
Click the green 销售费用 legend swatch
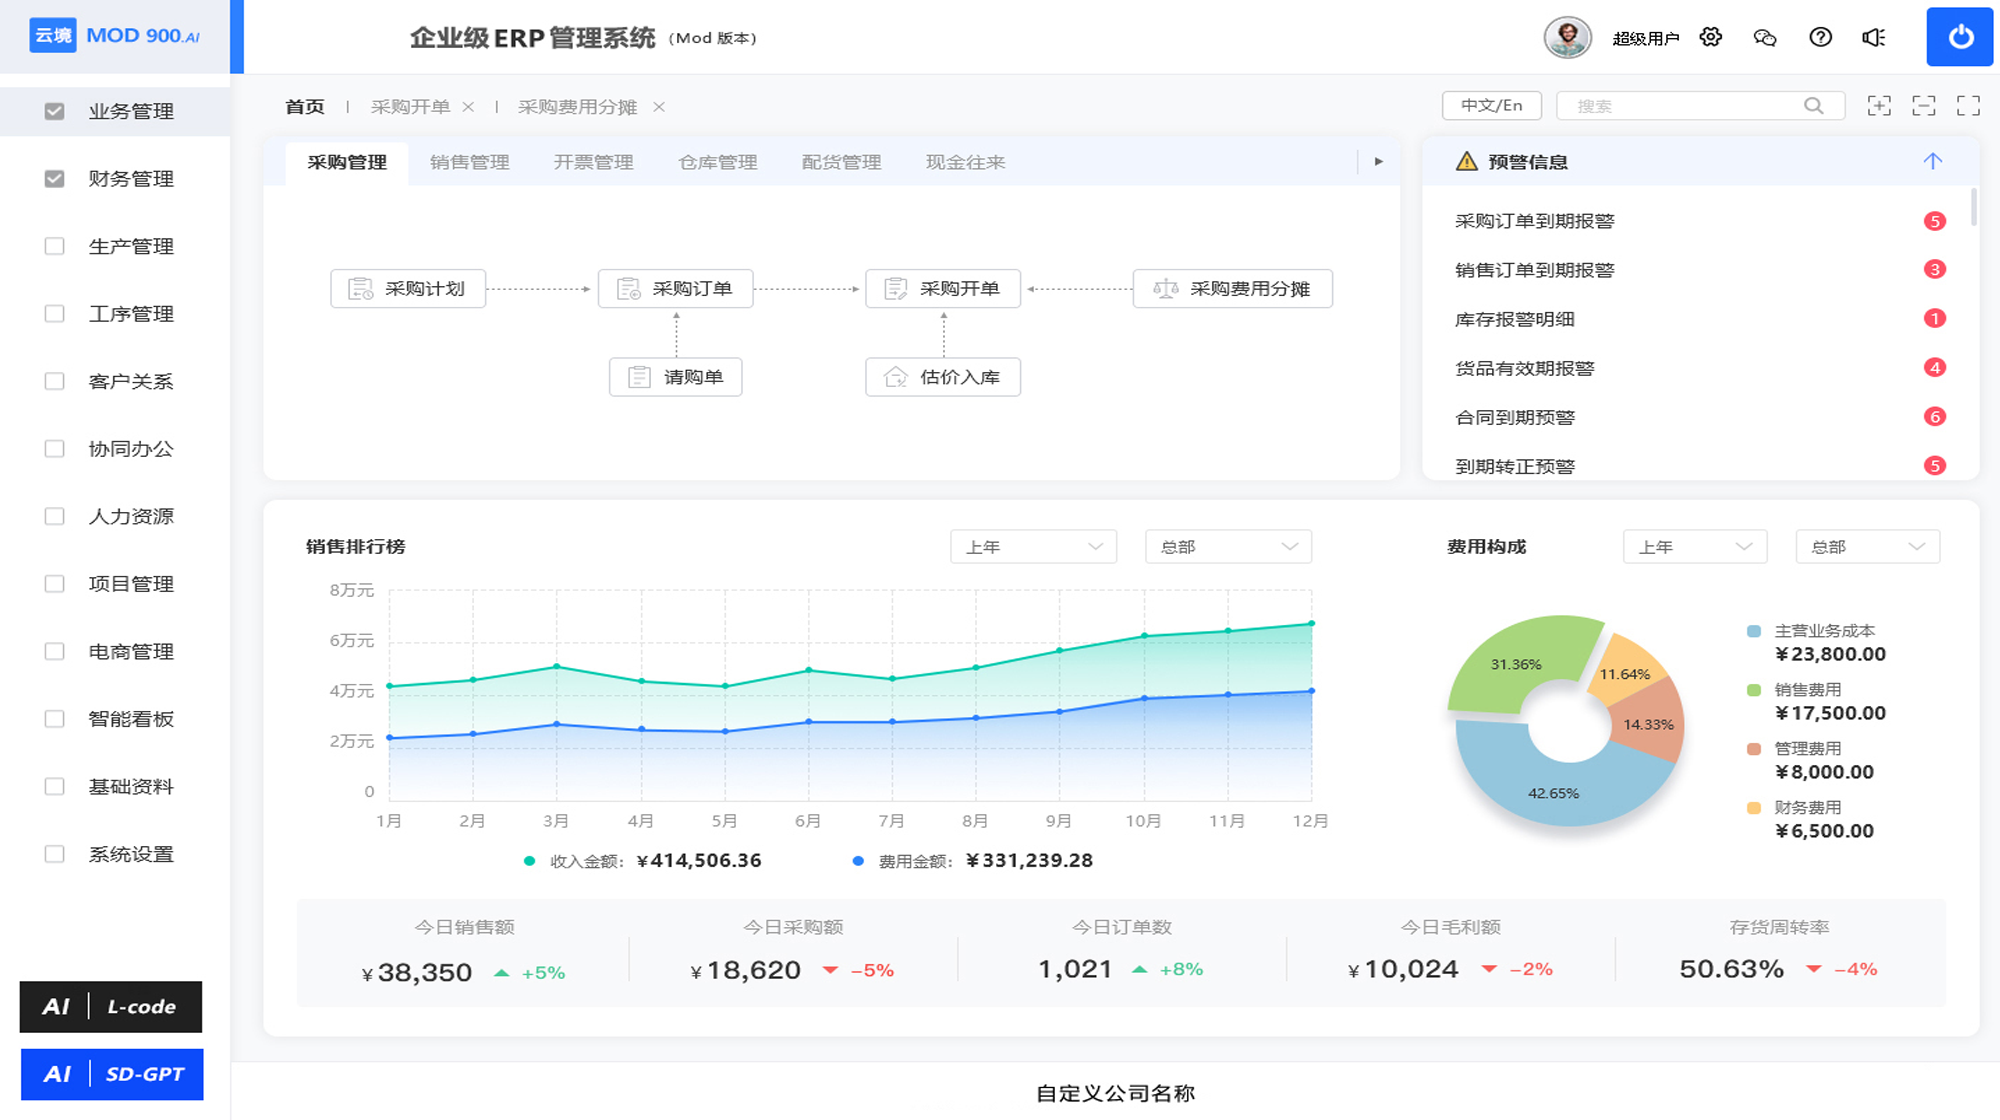pos(1753,690)
